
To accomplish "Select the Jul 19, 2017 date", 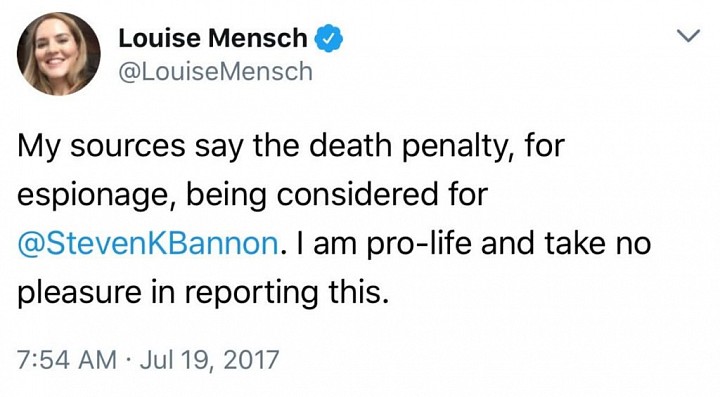I will coord(209,359).
